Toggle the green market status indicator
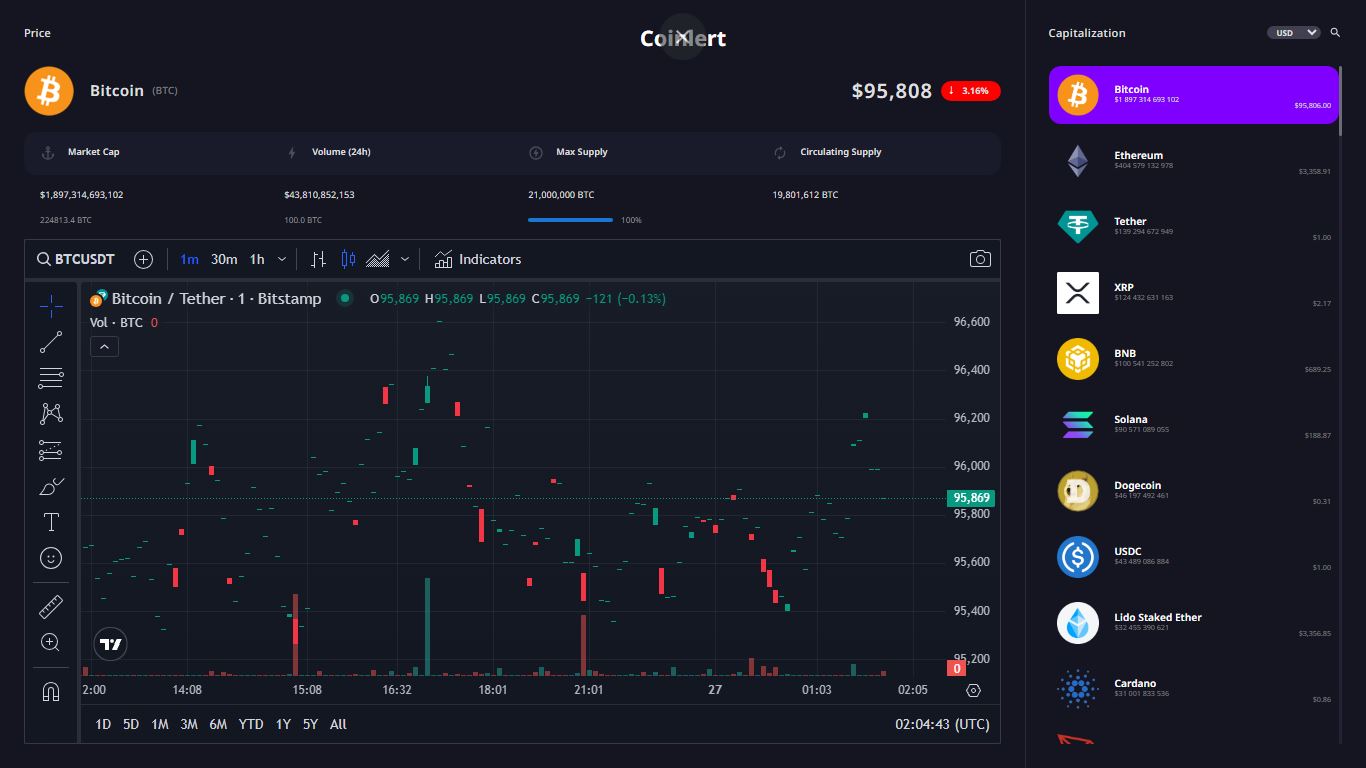The image size is (1366, 768). click(345, 298)
